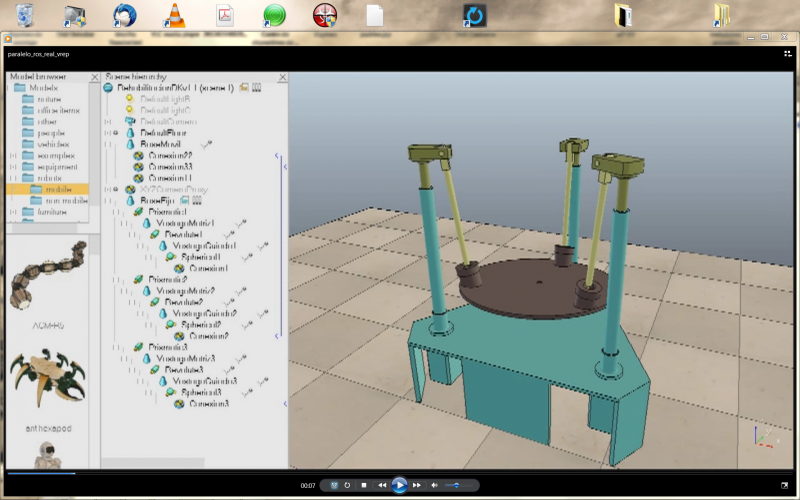The image size is (800, 500).
Task: Switch player to full screen view
Action: point(784,485)
